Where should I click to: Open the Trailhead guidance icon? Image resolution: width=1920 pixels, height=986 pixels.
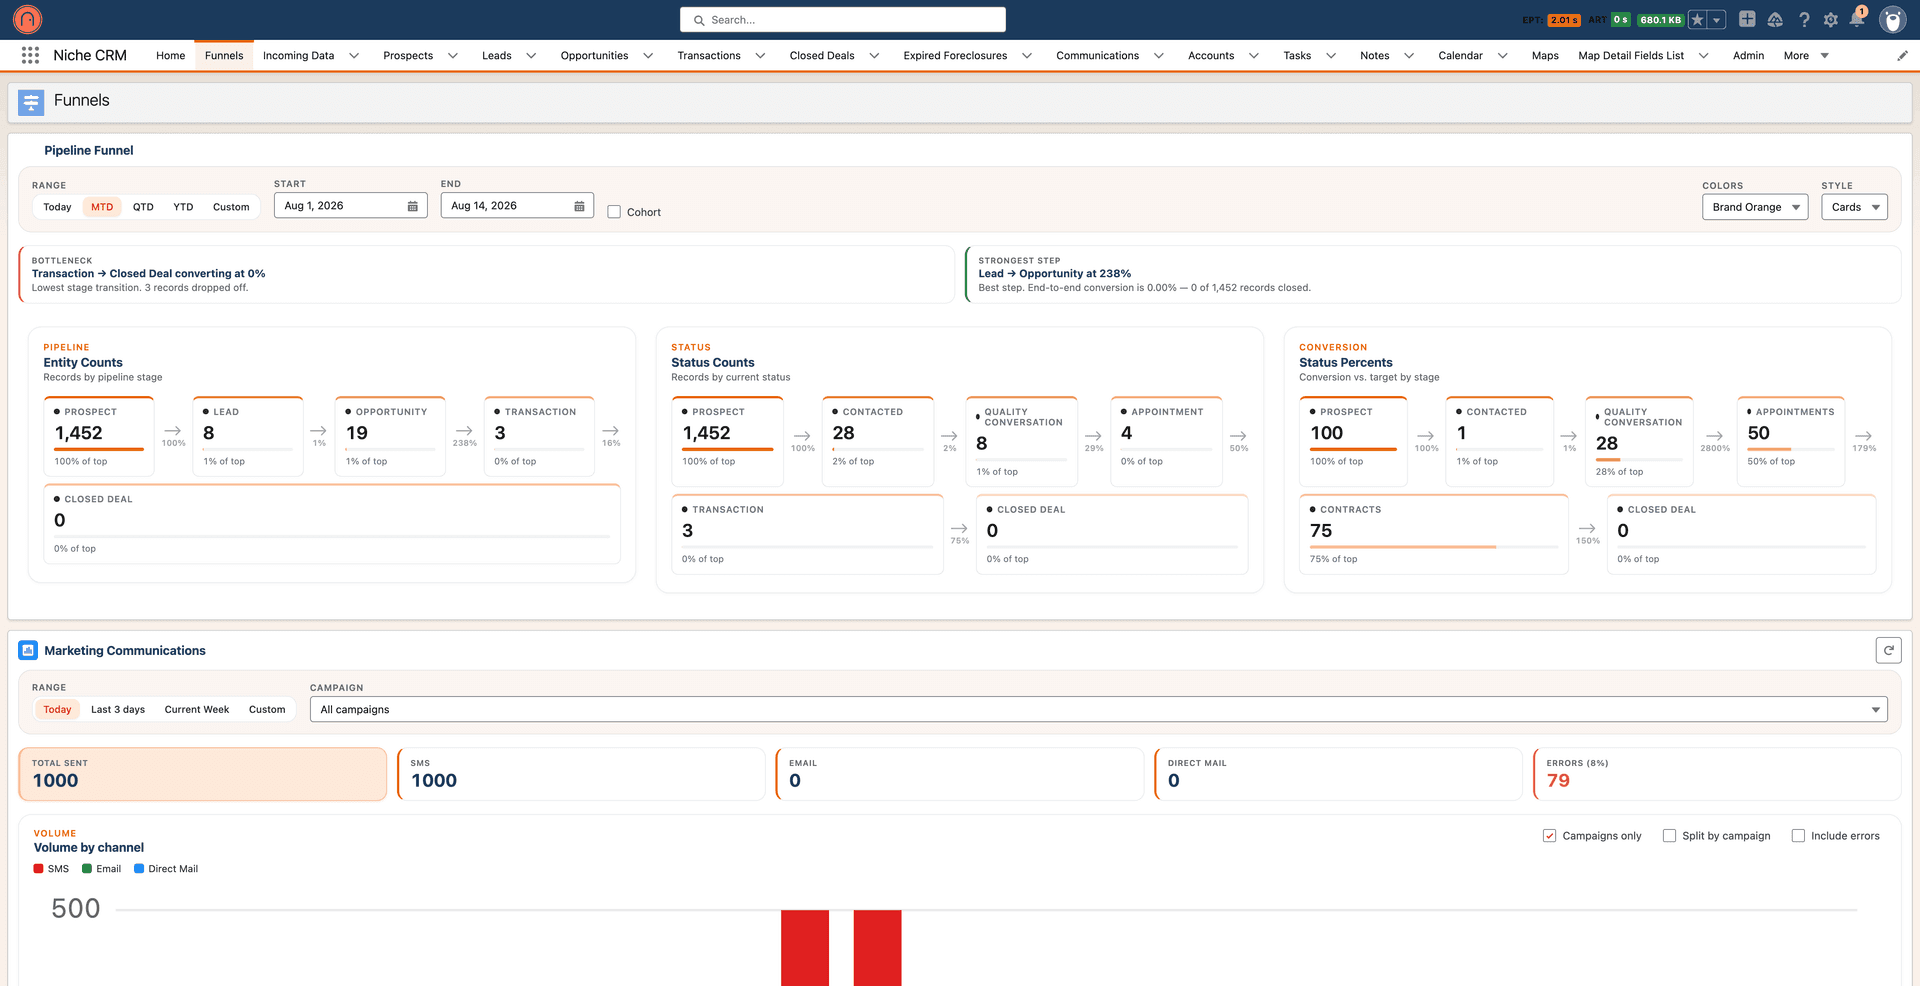pos(1775,20)
